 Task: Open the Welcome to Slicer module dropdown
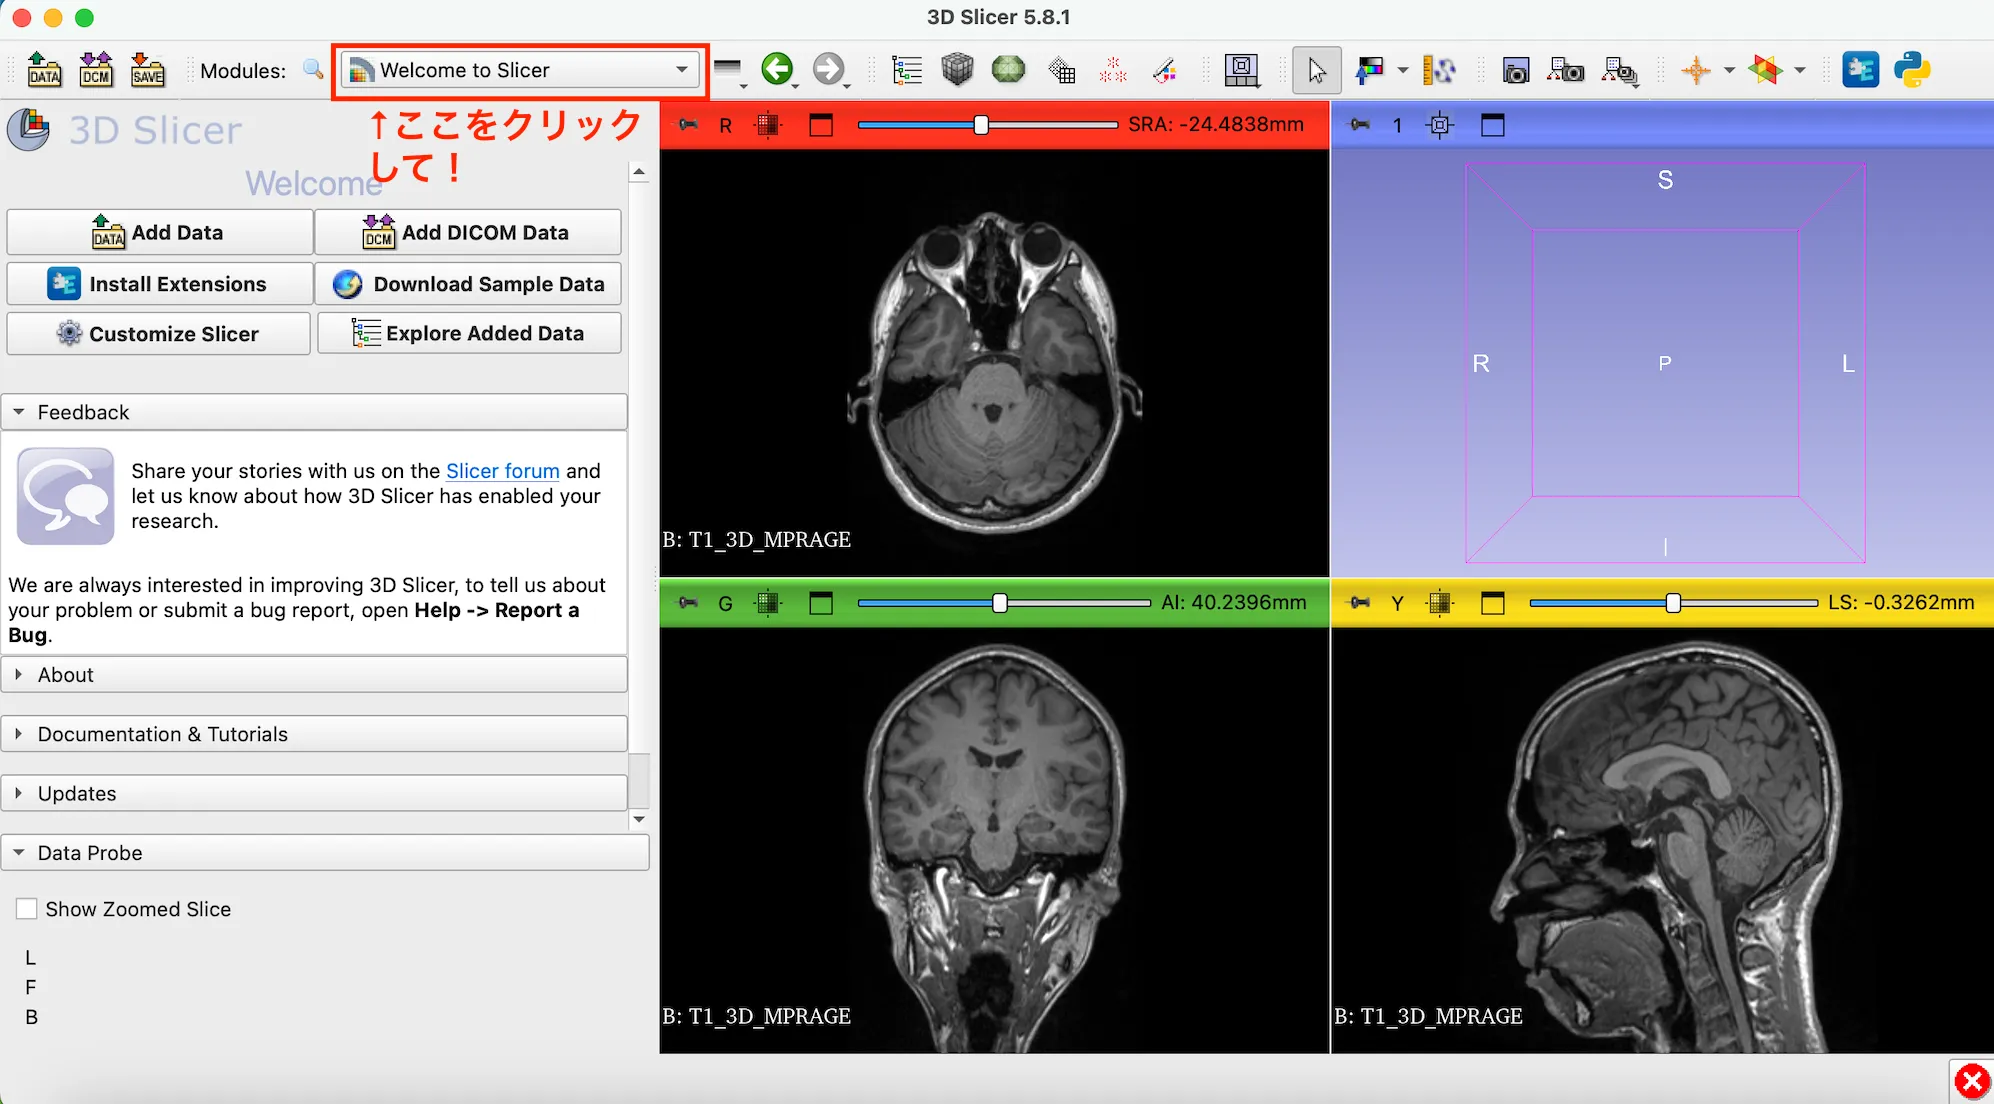[x=518, y=70]
